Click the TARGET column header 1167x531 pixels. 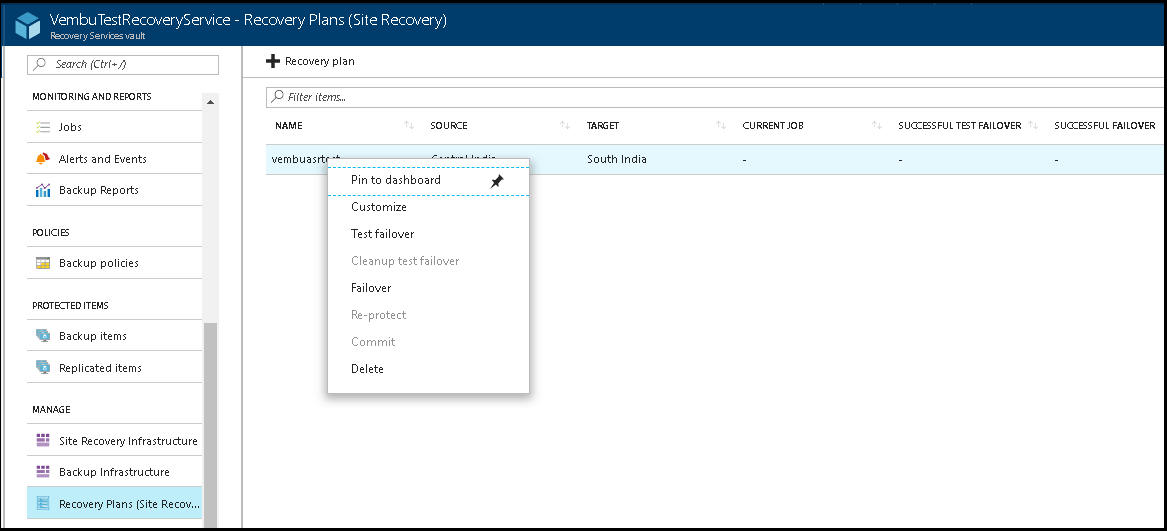603,125
